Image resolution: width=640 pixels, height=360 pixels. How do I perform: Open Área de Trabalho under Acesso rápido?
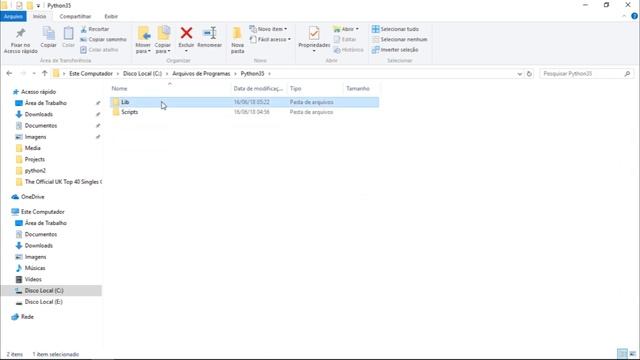tap(45, 103)
